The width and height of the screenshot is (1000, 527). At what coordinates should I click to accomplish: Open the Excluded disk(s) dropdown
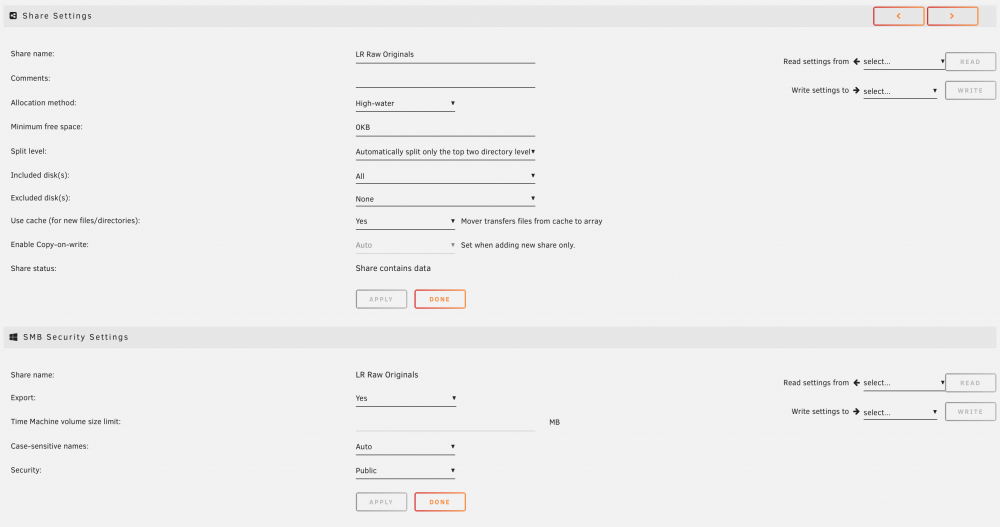pyautogui.click(x=445, y=198)
